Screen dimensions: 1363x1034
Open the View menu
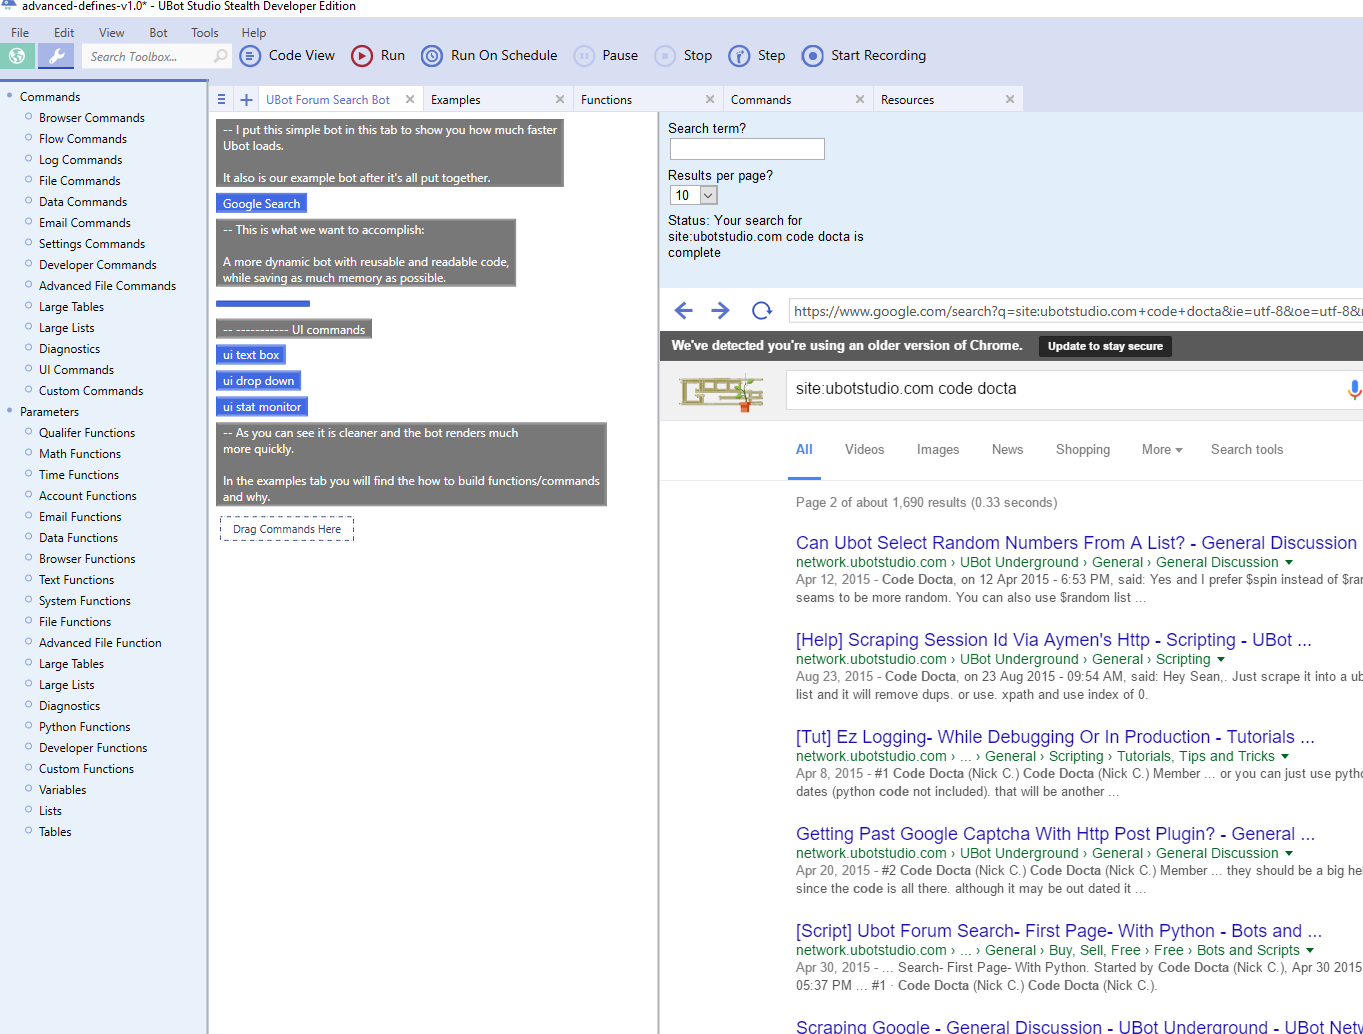click(x=112, y=33)
